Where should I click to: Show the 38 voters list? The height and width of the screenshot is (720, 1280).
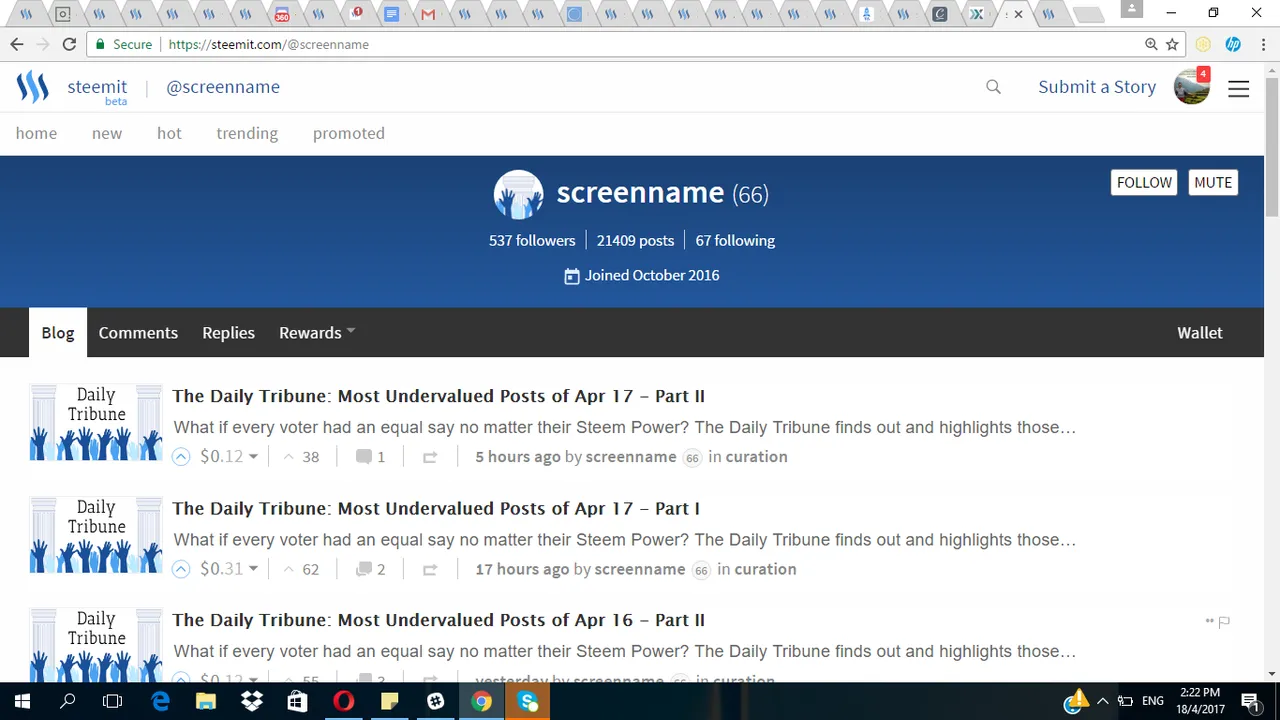click(x=301, y=457)
